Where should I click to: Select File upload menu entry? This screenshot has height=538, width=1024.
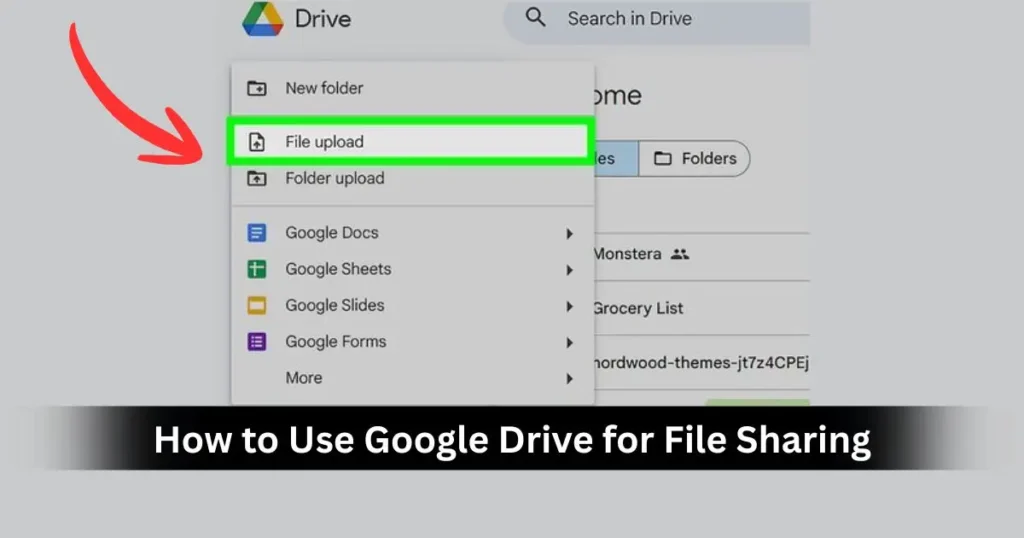coord(410,142)
